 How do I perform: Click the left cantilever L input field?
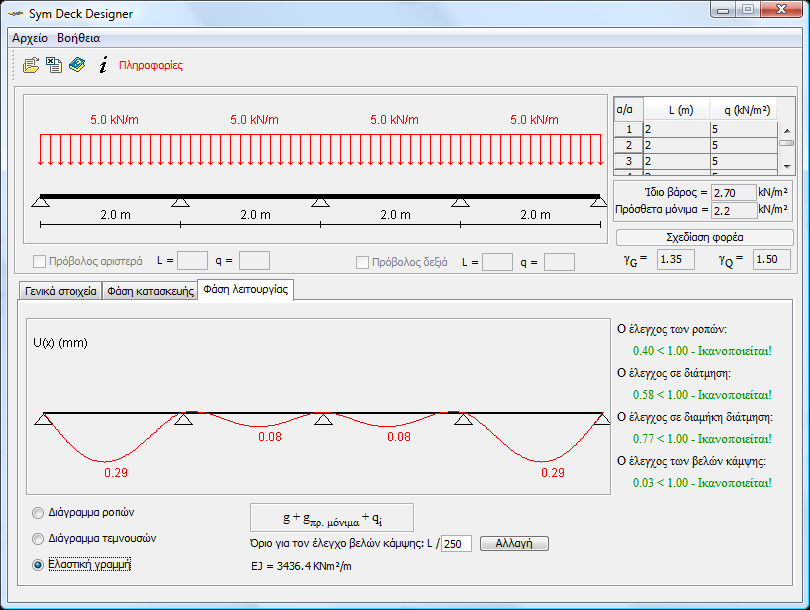192,261
